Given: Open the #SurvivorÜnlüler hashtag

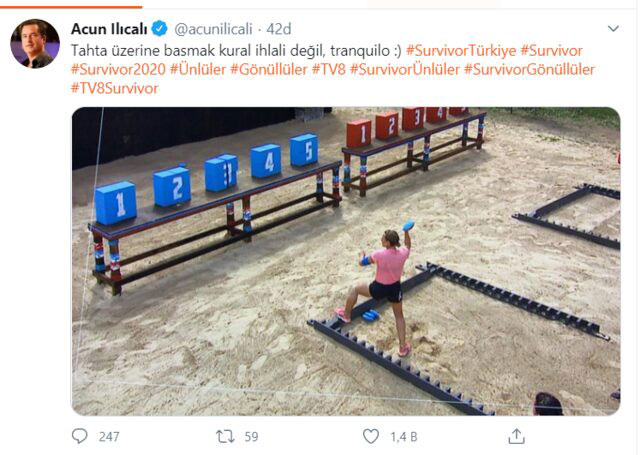Looking at the screenshot, I should [405, 69].
